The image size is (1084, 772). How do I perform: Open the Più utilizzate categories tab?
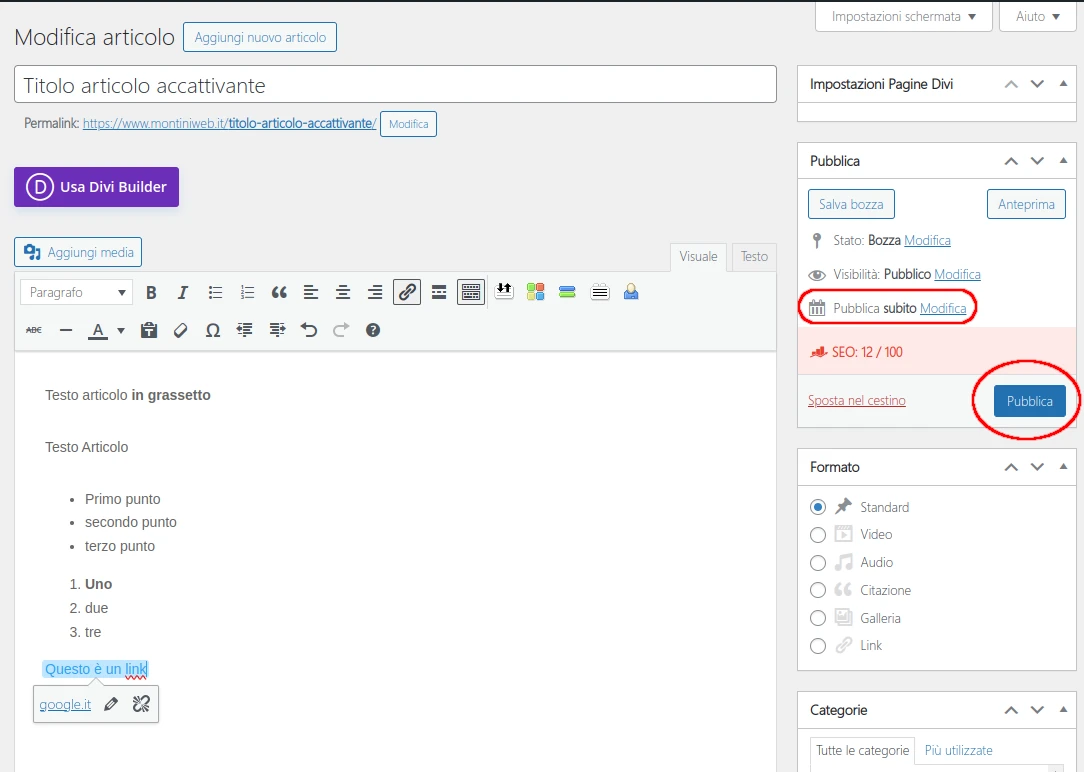(x=958, y=750)
